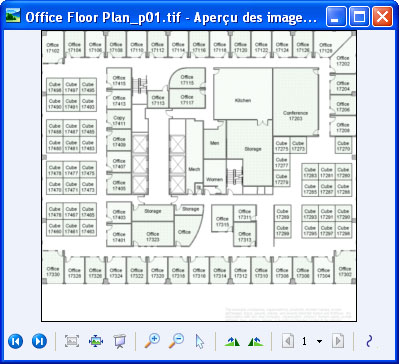Show image at actual size

click(x=96, y=341)
